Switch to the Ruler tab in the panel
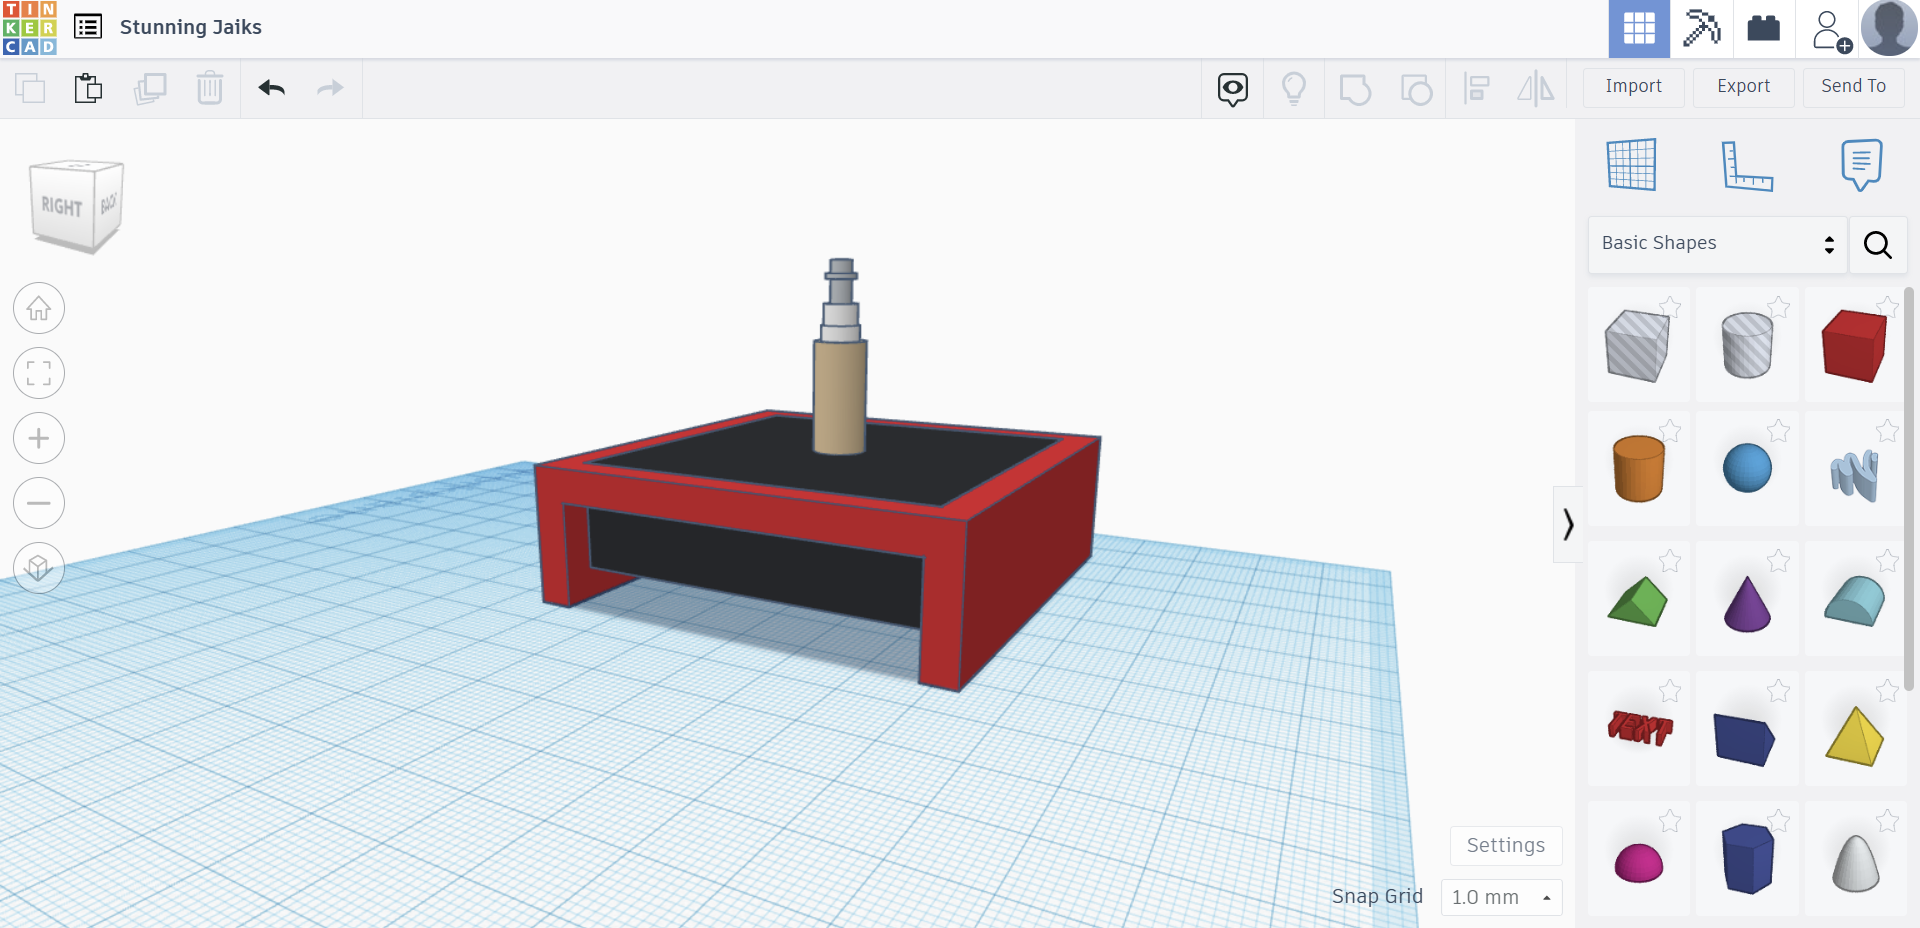 point(1748,165)
